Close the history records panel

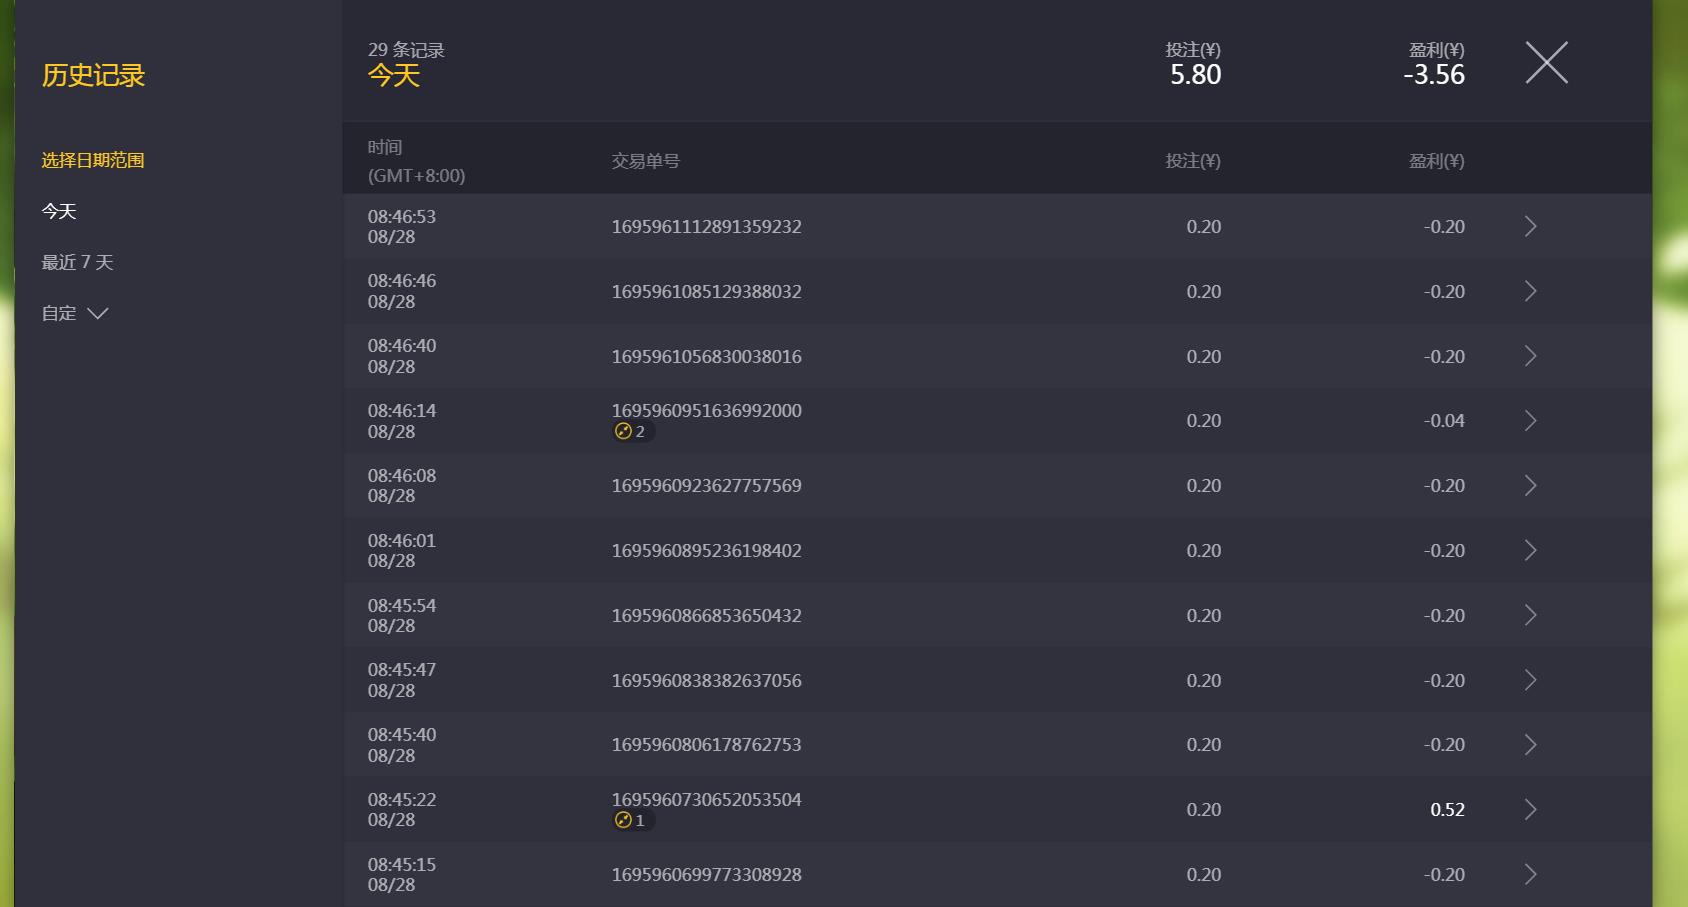[x=1546, y=63]
